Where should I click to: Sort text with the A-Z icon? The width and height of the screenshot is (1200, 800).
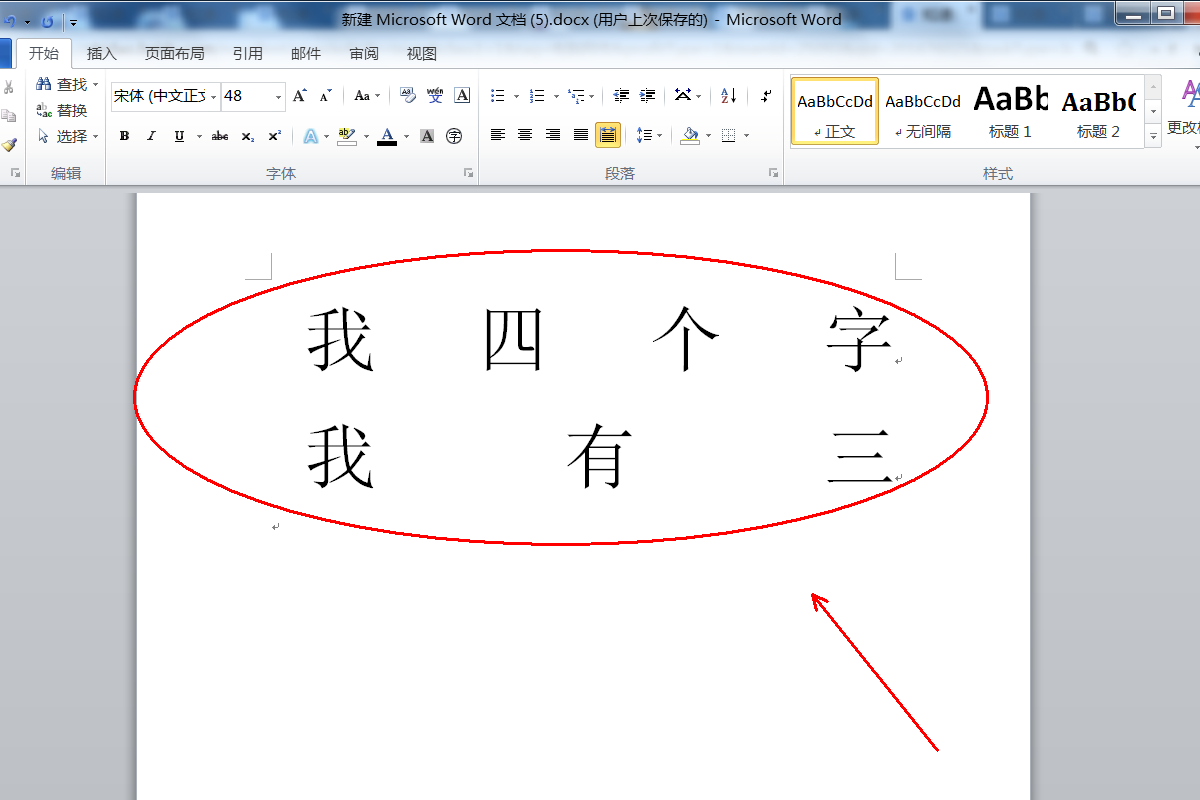pyautogui.click(x=728, y=96)
